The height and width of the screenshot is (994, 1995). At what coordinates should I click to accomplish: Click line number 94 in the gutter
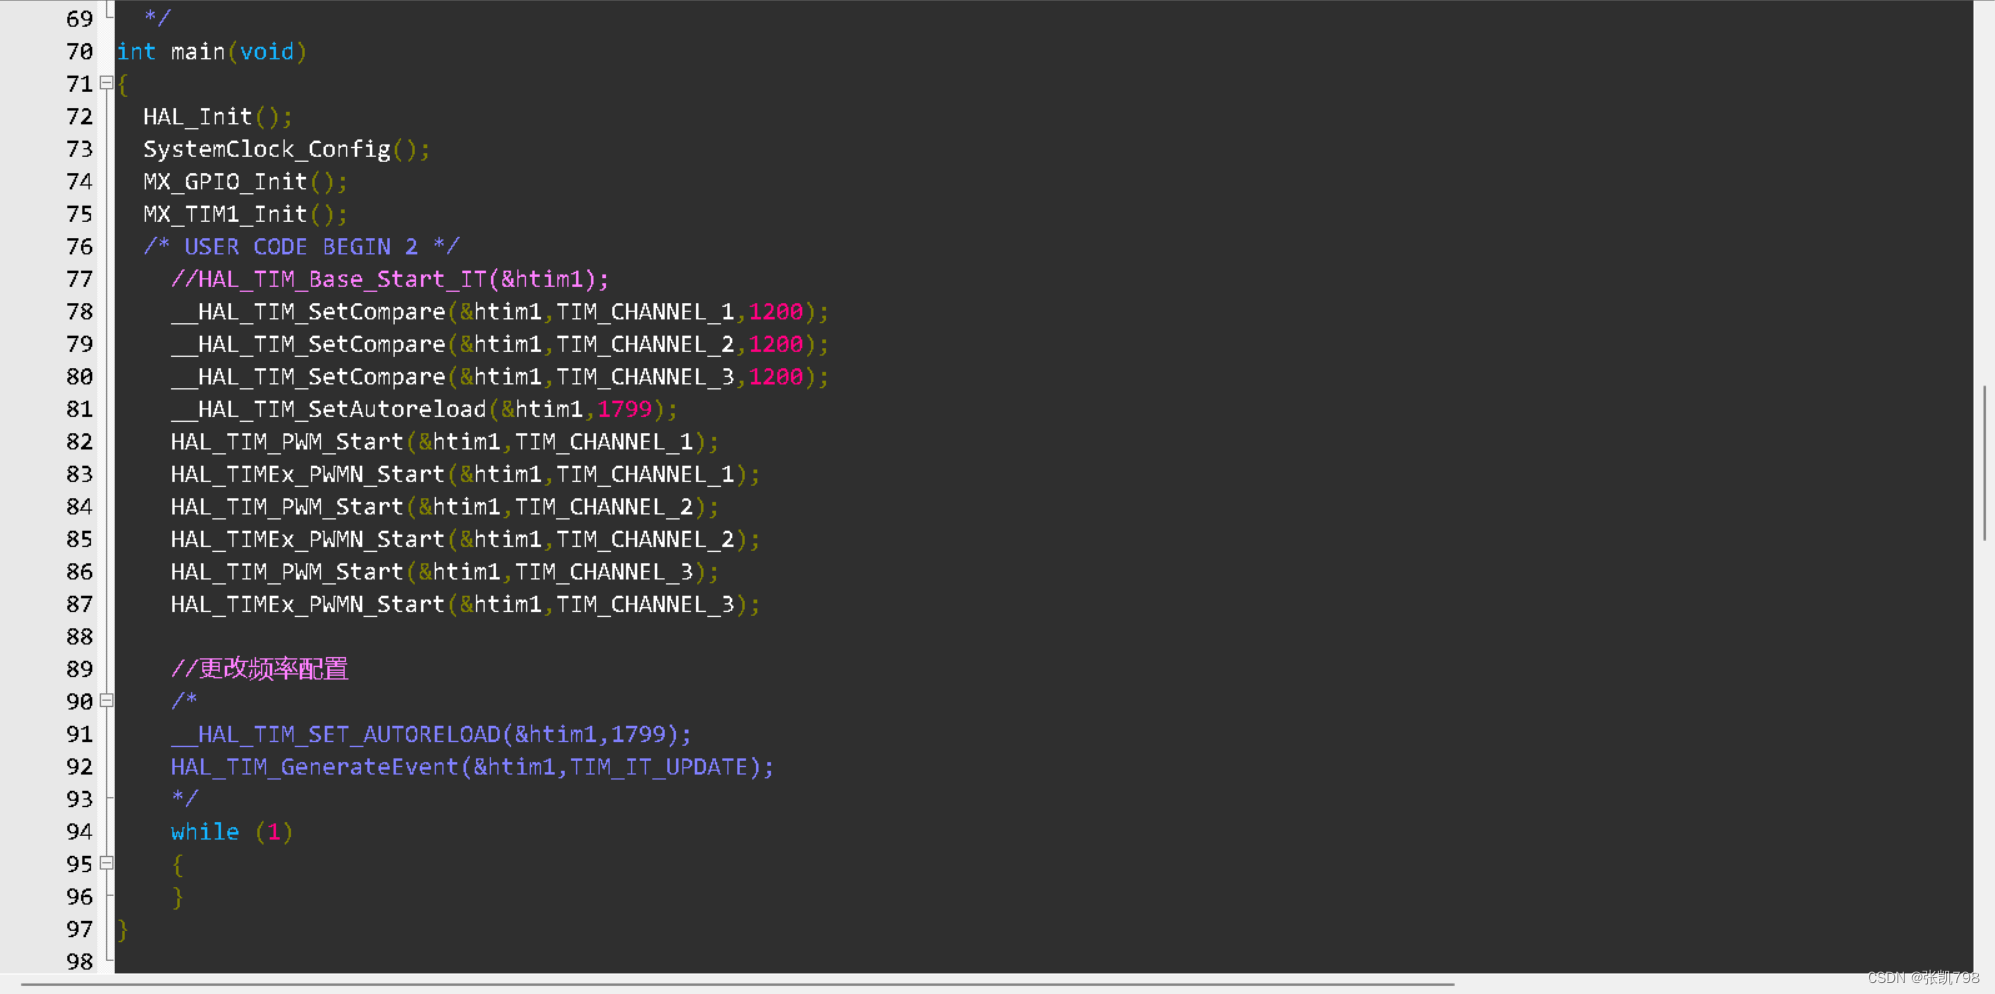79,832
